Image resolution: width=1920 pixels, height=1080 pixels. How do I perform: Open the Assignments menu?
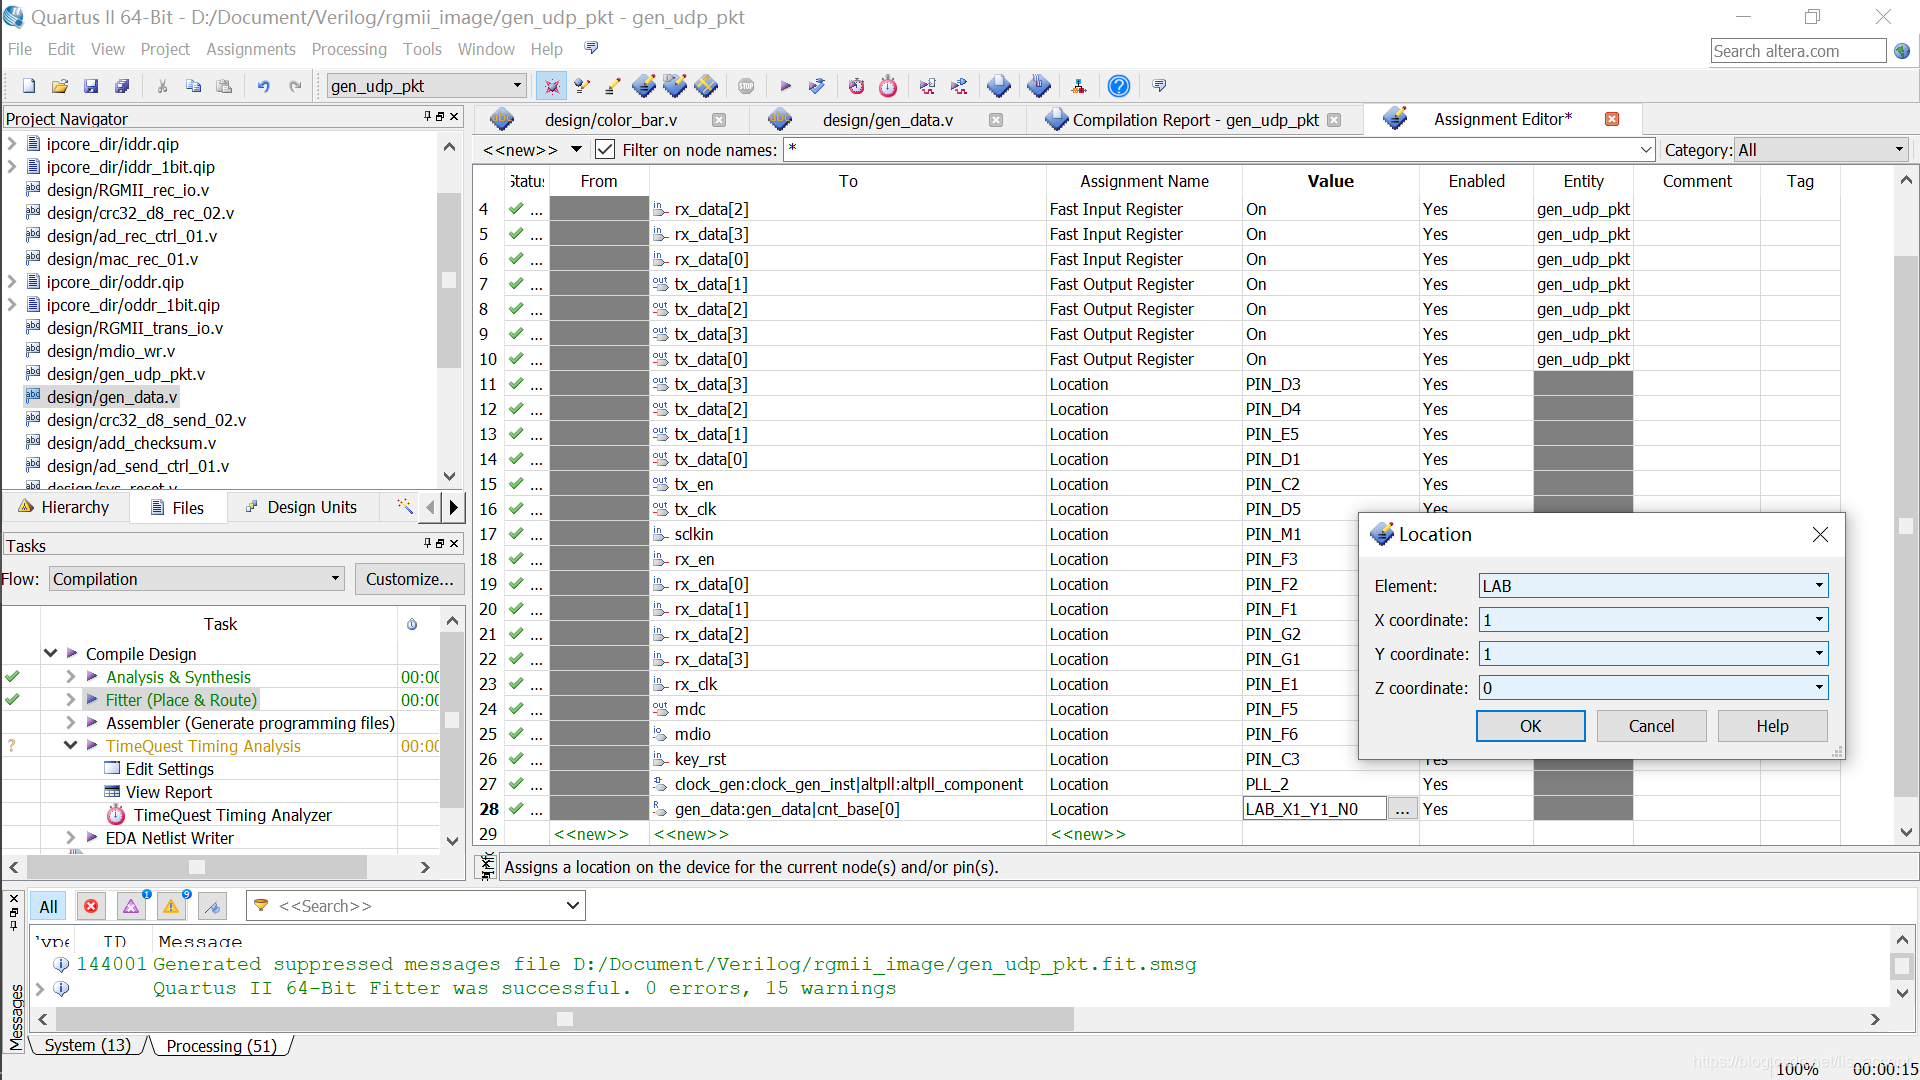(x=250, y=49)
